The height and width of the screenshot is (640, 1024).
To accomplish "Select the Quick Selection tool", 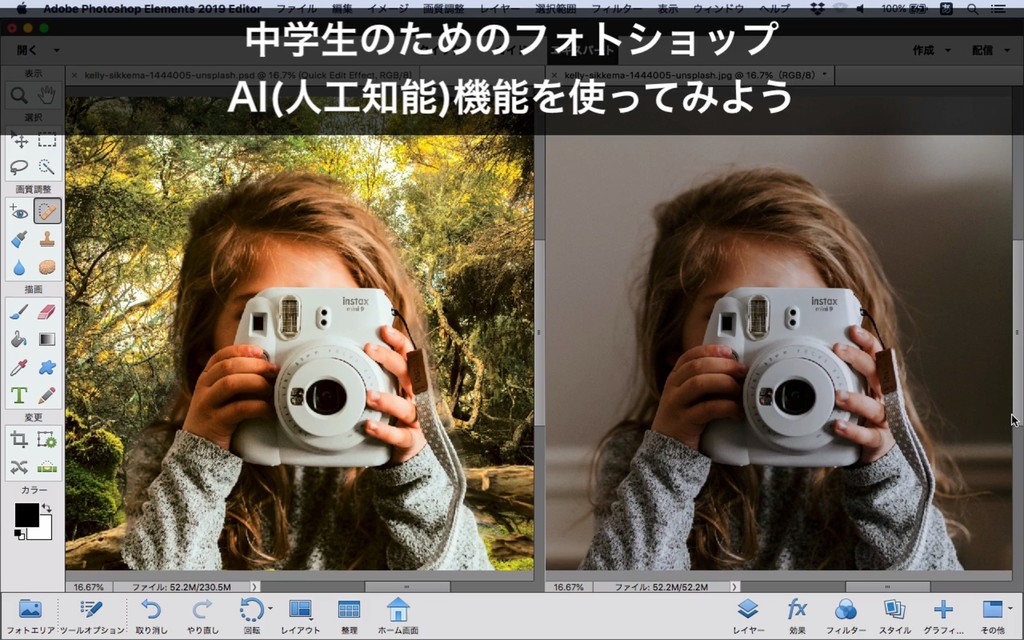I will point(46,167).
